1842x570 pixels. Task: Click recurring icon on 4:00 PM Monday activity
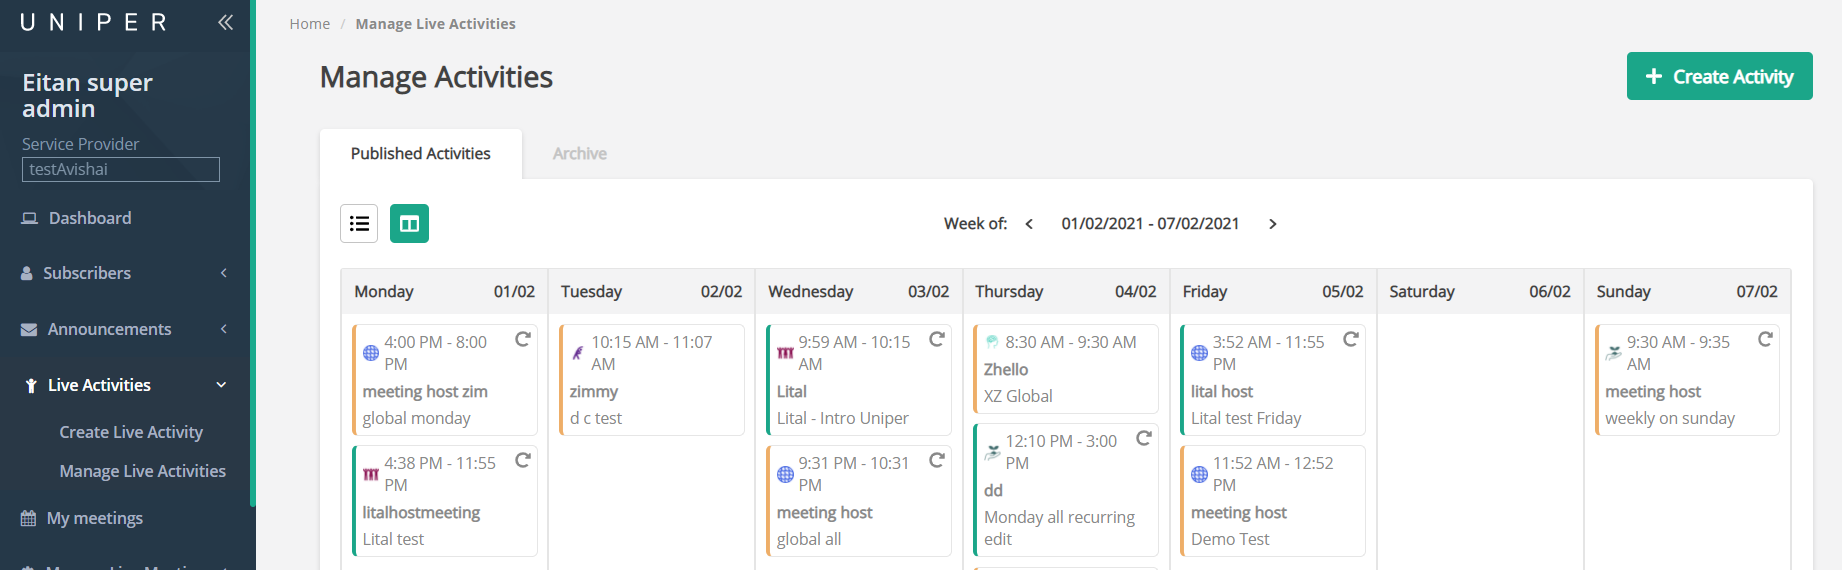tap(522, 340)
